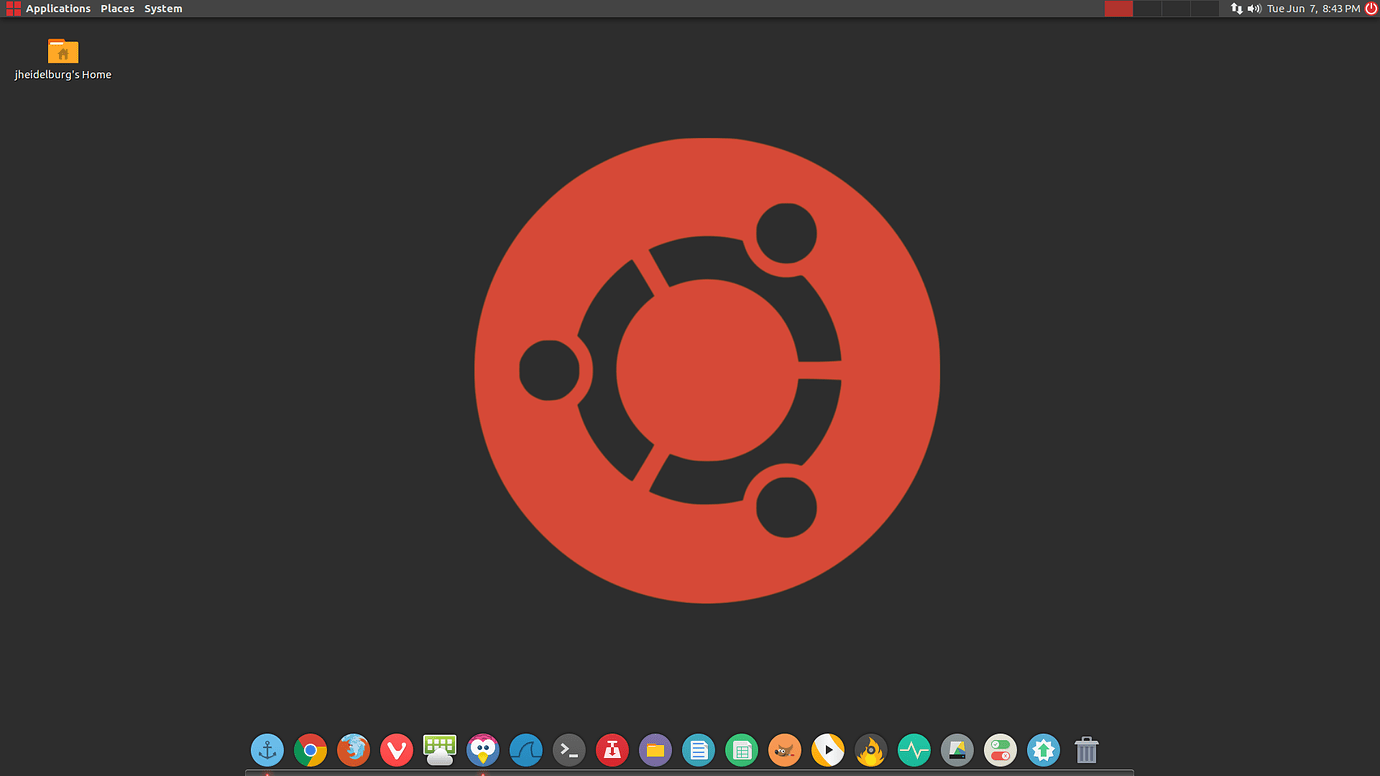Click the date and time clock
1380x776 pixels.
click(x=1313, y=8)
